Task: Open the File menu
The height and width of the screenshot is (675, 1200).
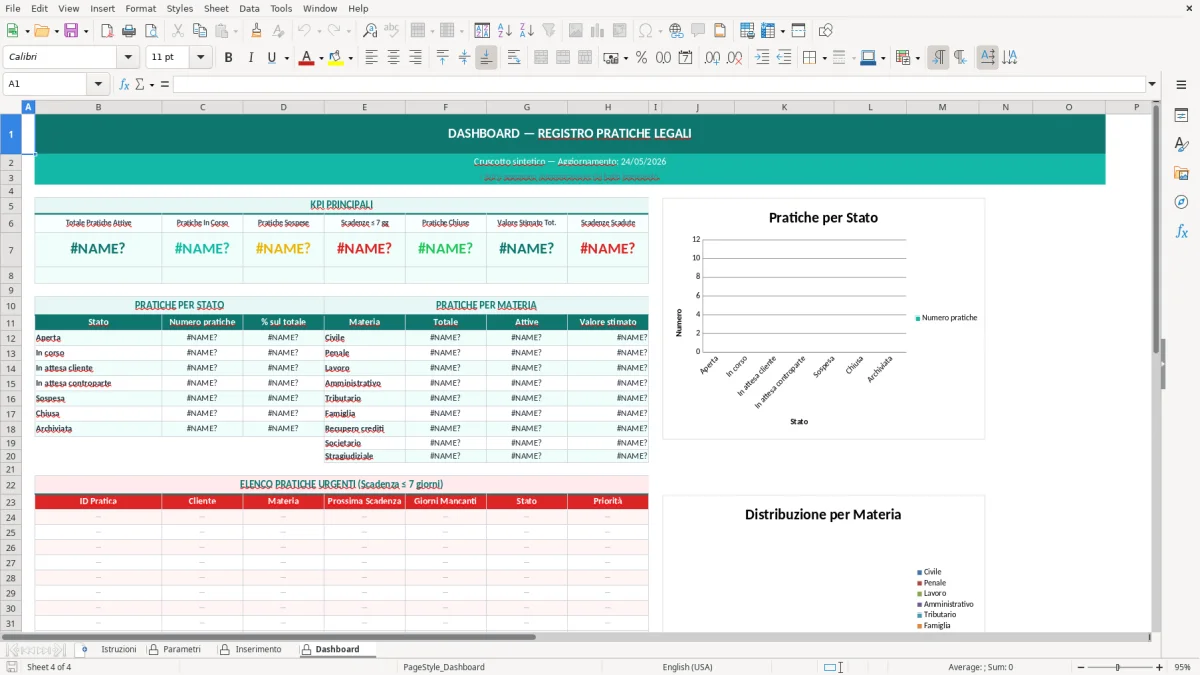Action: pos(13,8)
